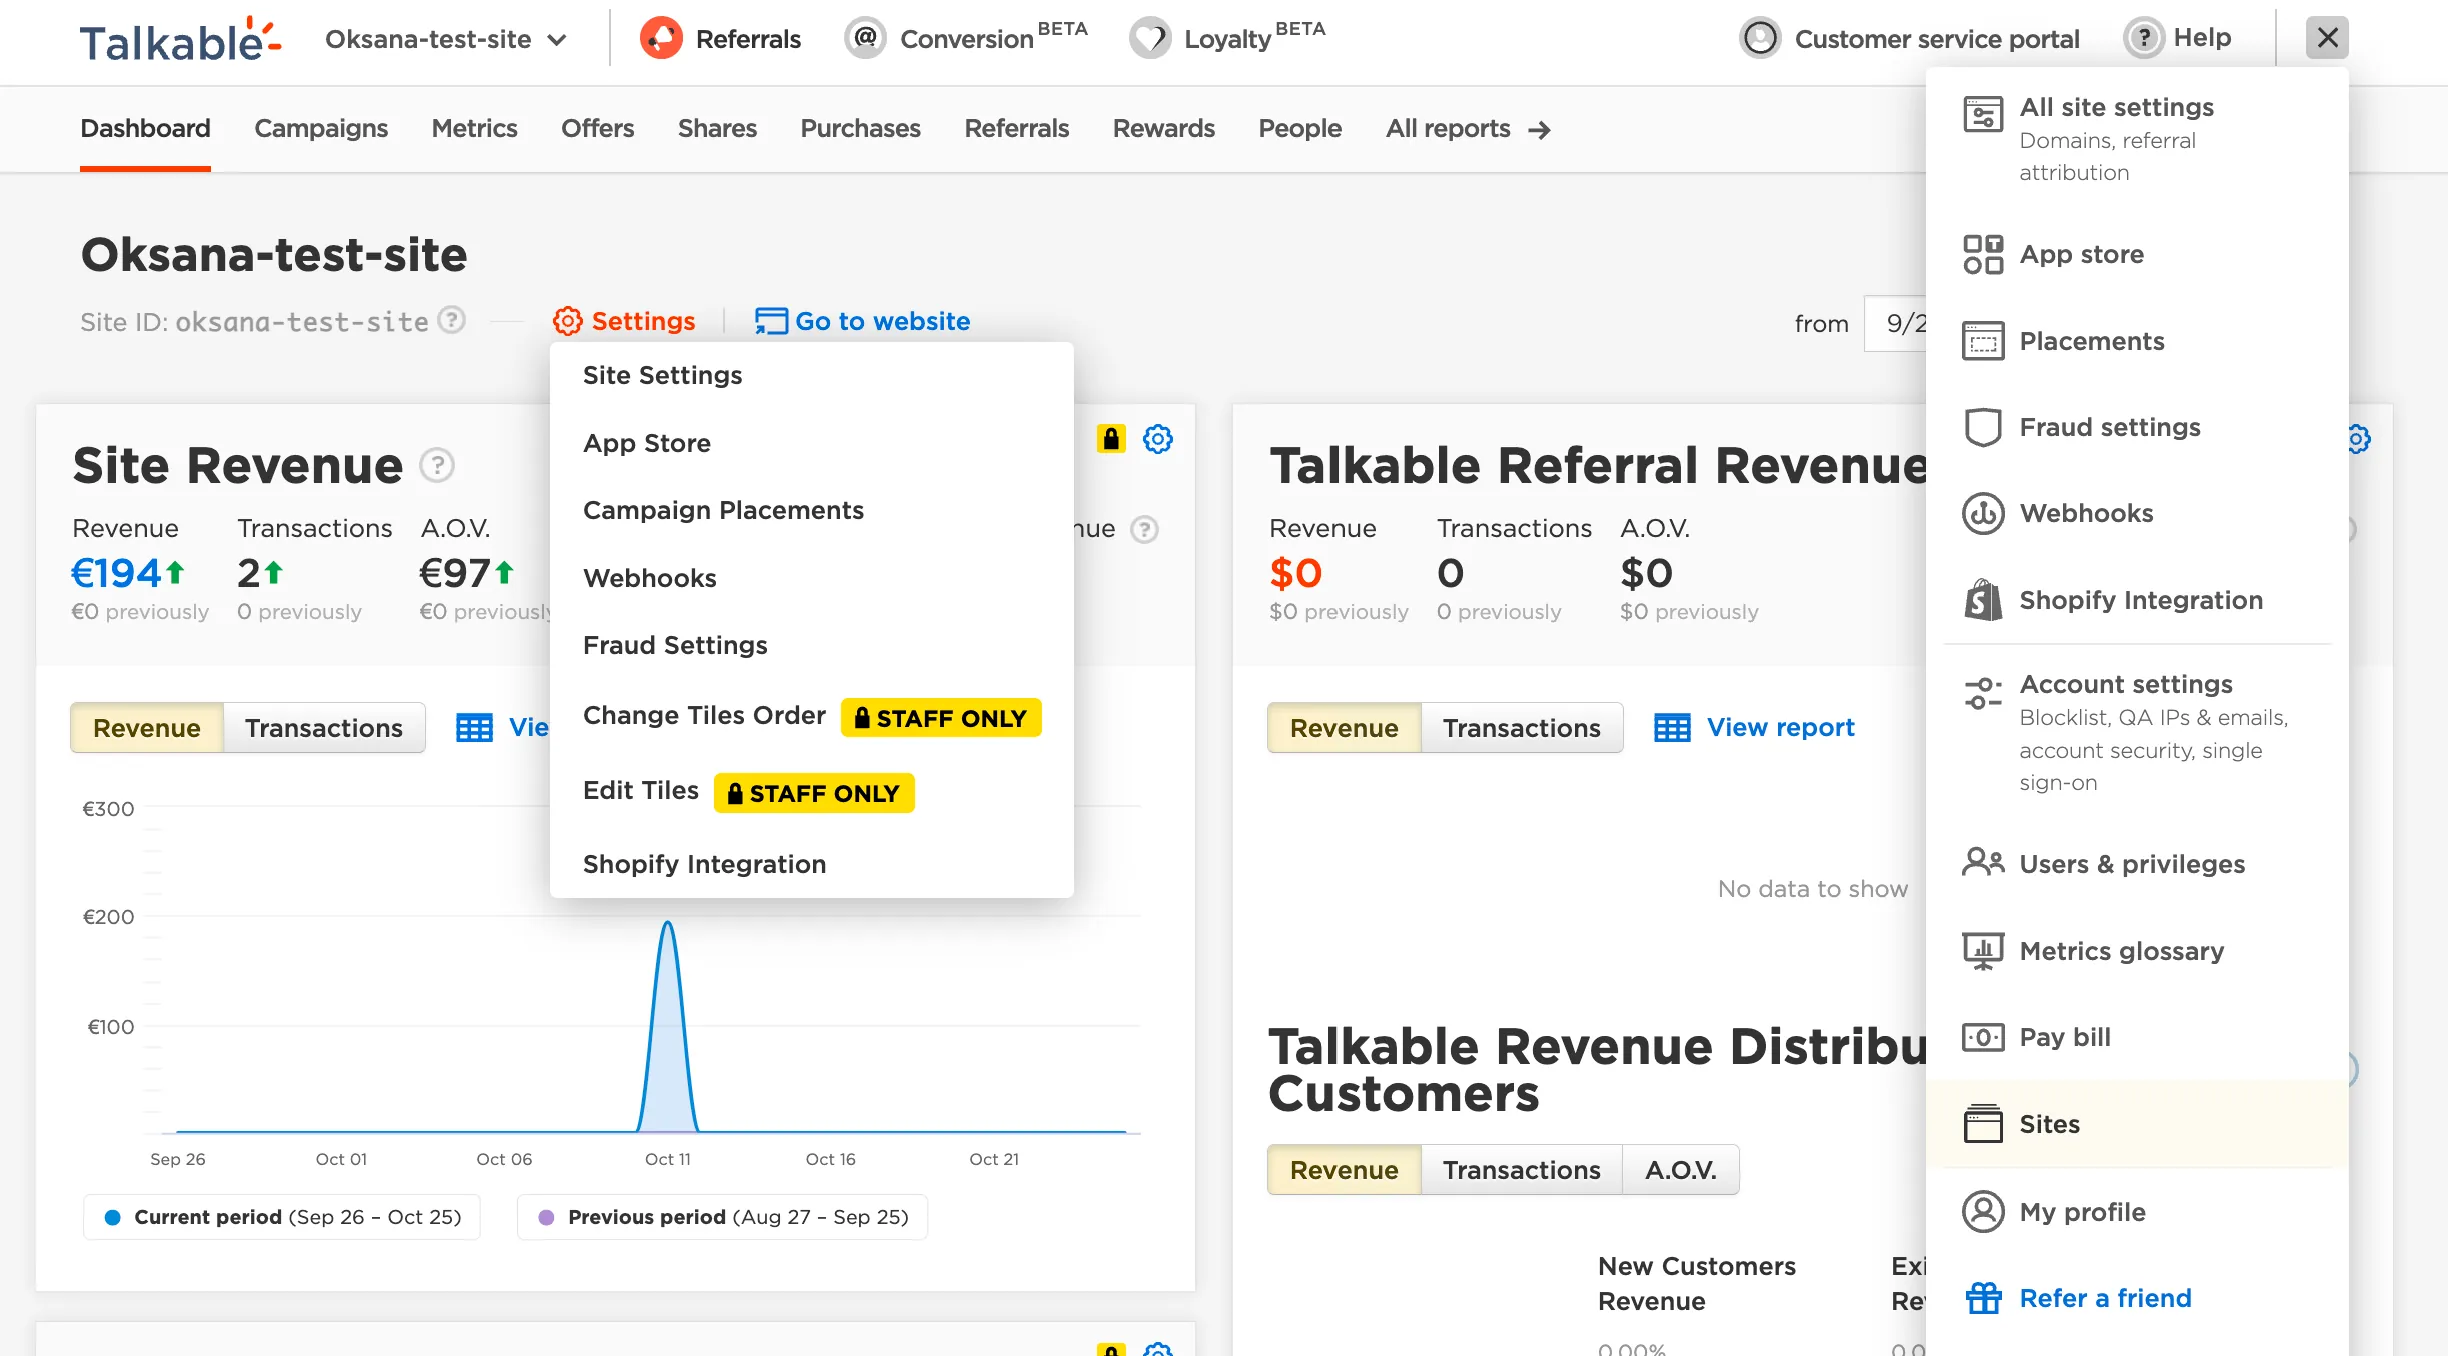This screenshot has height=1356, width=2448.
Task: Open the Campaigns tab
Action: tap(321, 129)
